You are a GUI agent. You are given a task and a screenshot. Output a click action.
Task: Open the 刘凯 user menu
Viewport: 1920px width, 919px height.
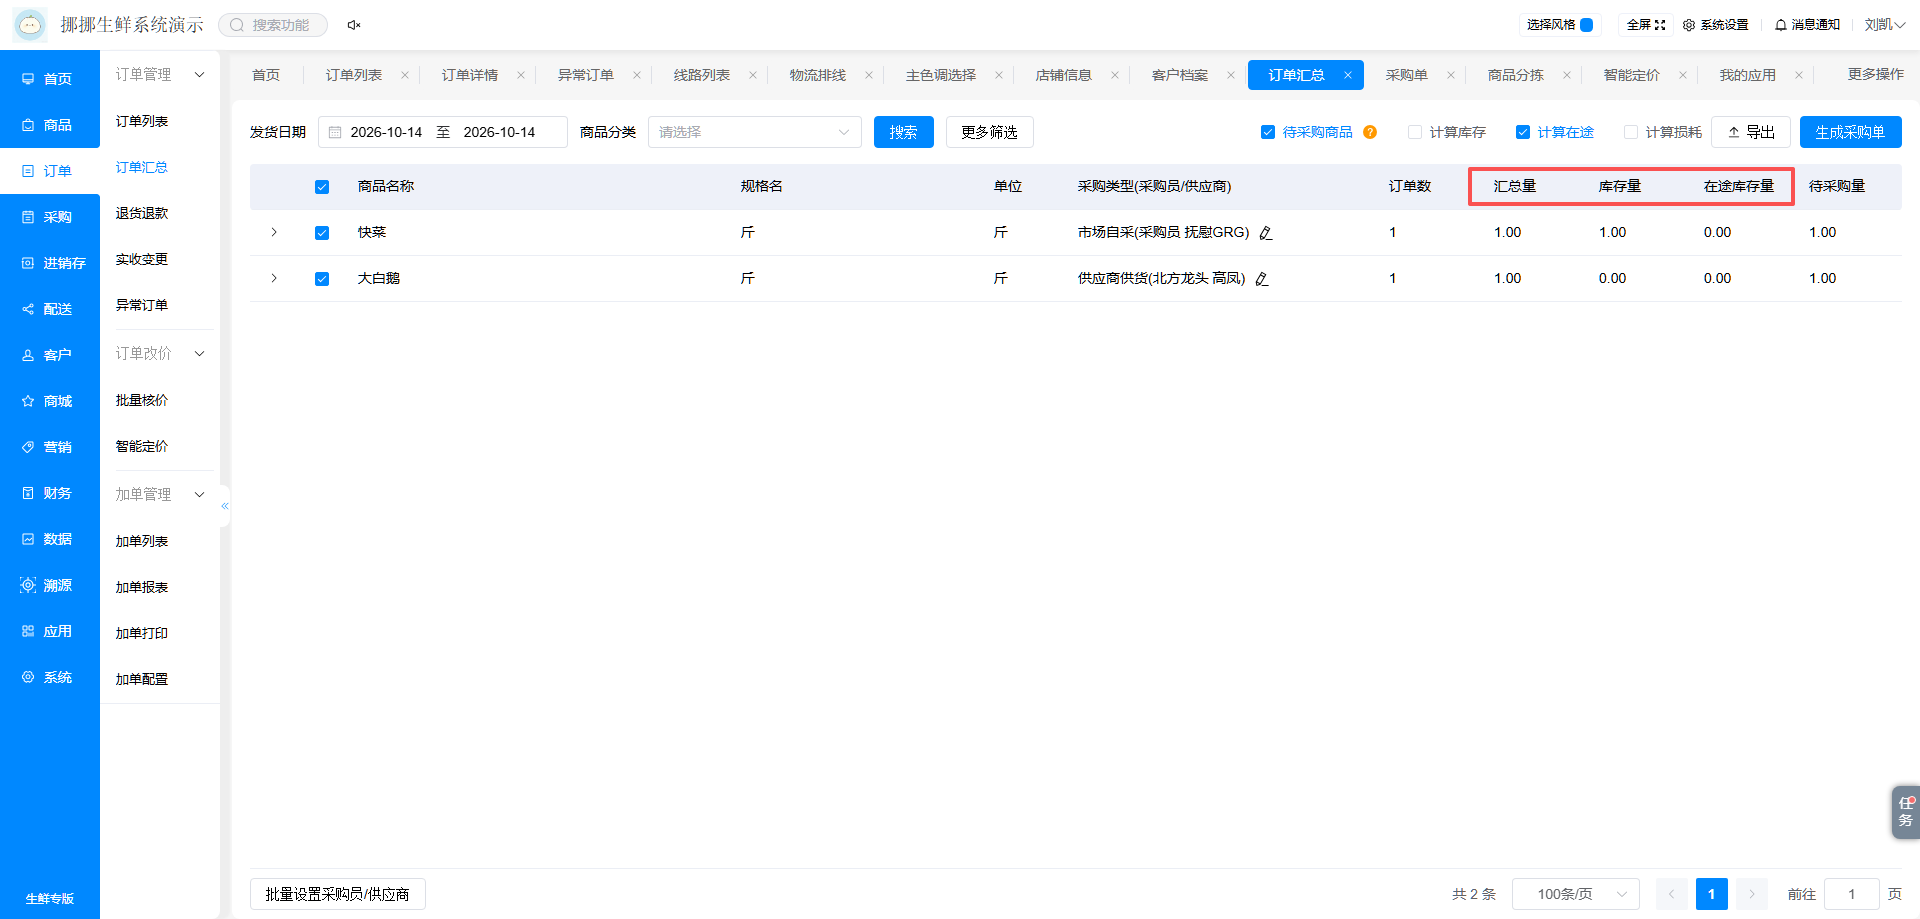1885,25
